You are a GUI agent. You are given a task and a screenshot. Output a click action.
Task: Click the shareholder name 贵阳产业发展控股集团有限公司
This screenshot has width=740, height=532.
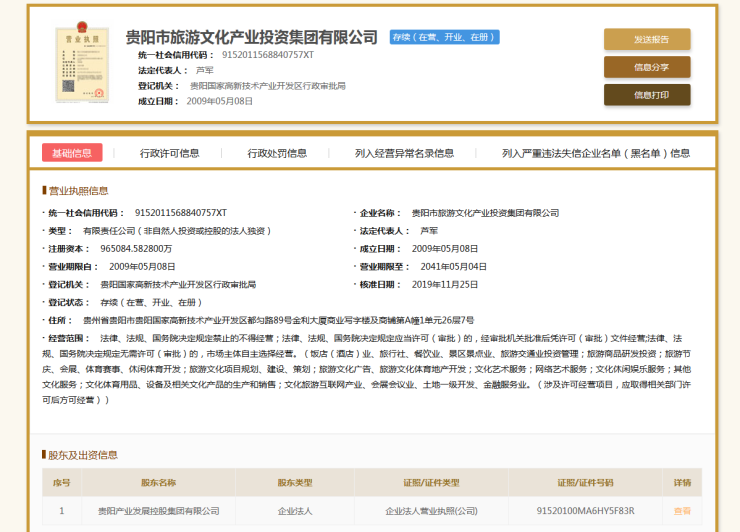(x=159, y=511)
